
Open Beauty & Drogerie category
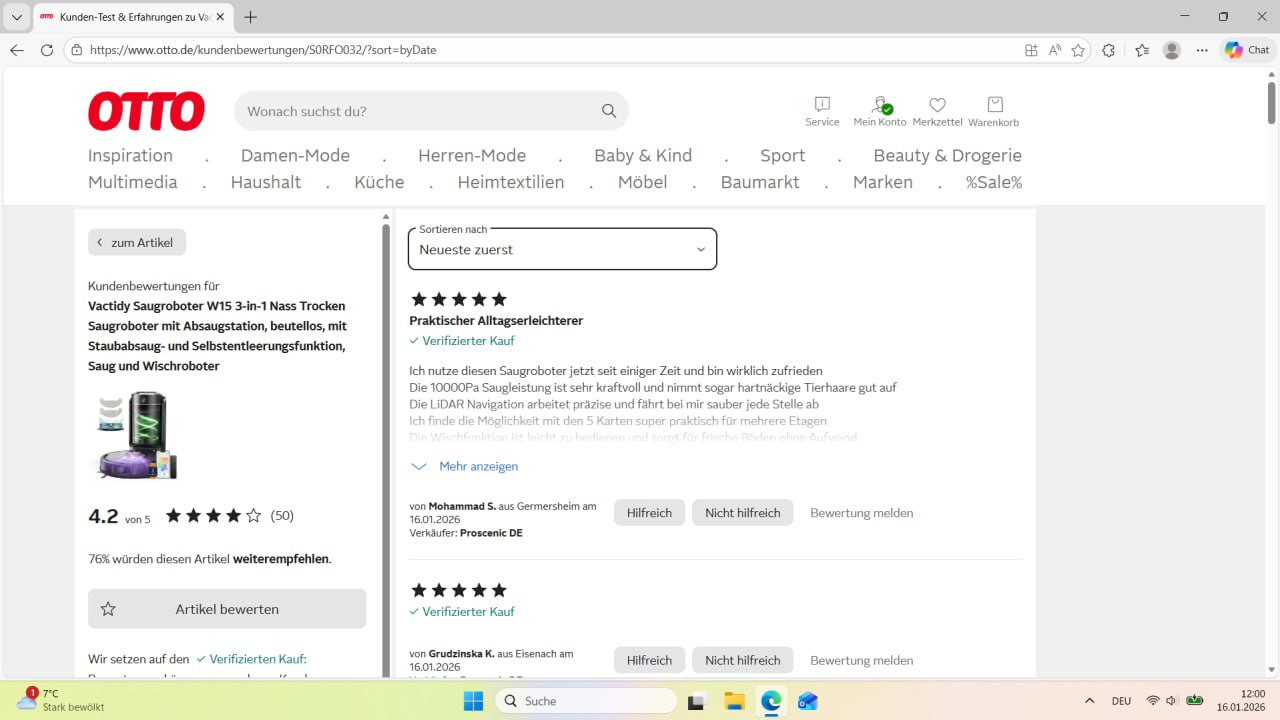click(947, 155)
